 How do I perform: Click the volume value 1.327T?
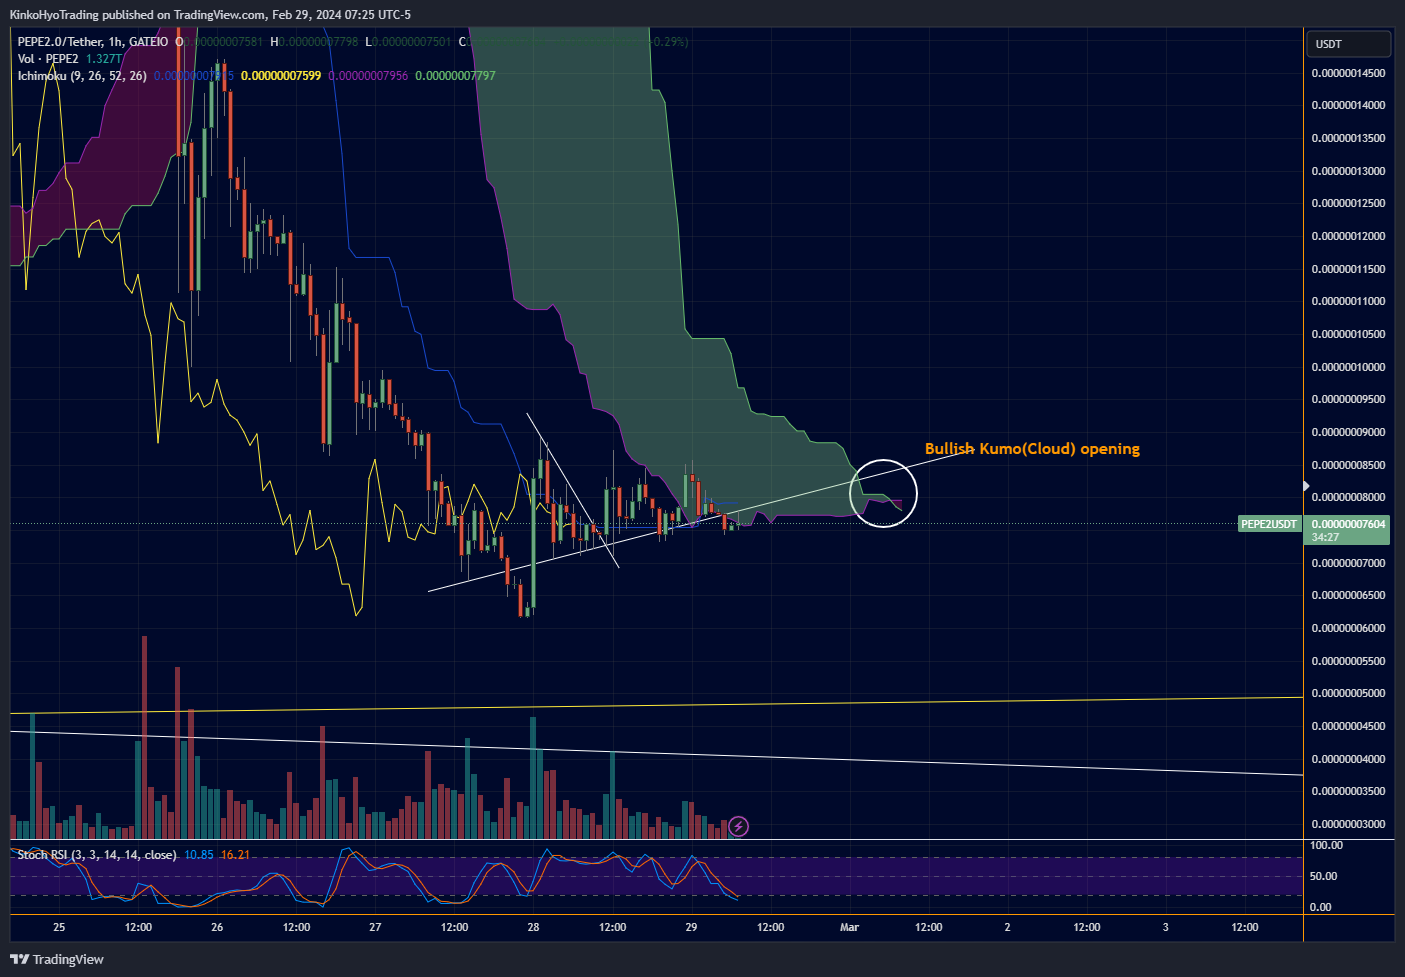(104, 59)
